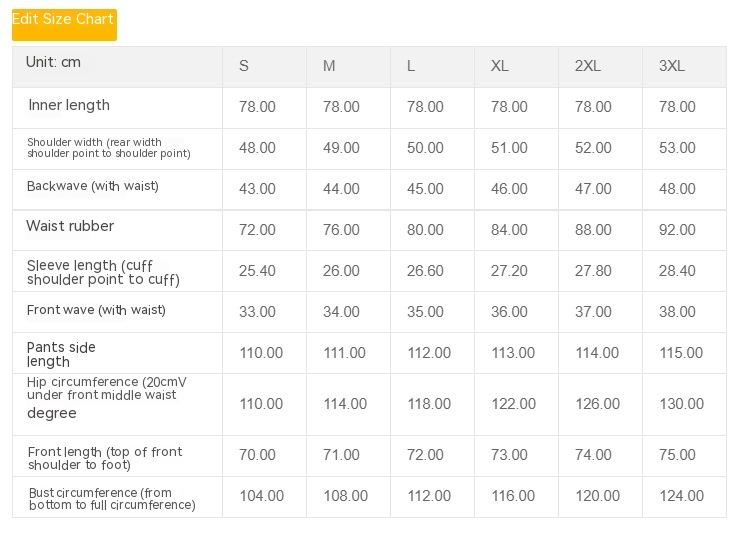The height and width of the screenshot is (538, 739).
Task: Select the L size column header
Action: (x=411, y=66)
